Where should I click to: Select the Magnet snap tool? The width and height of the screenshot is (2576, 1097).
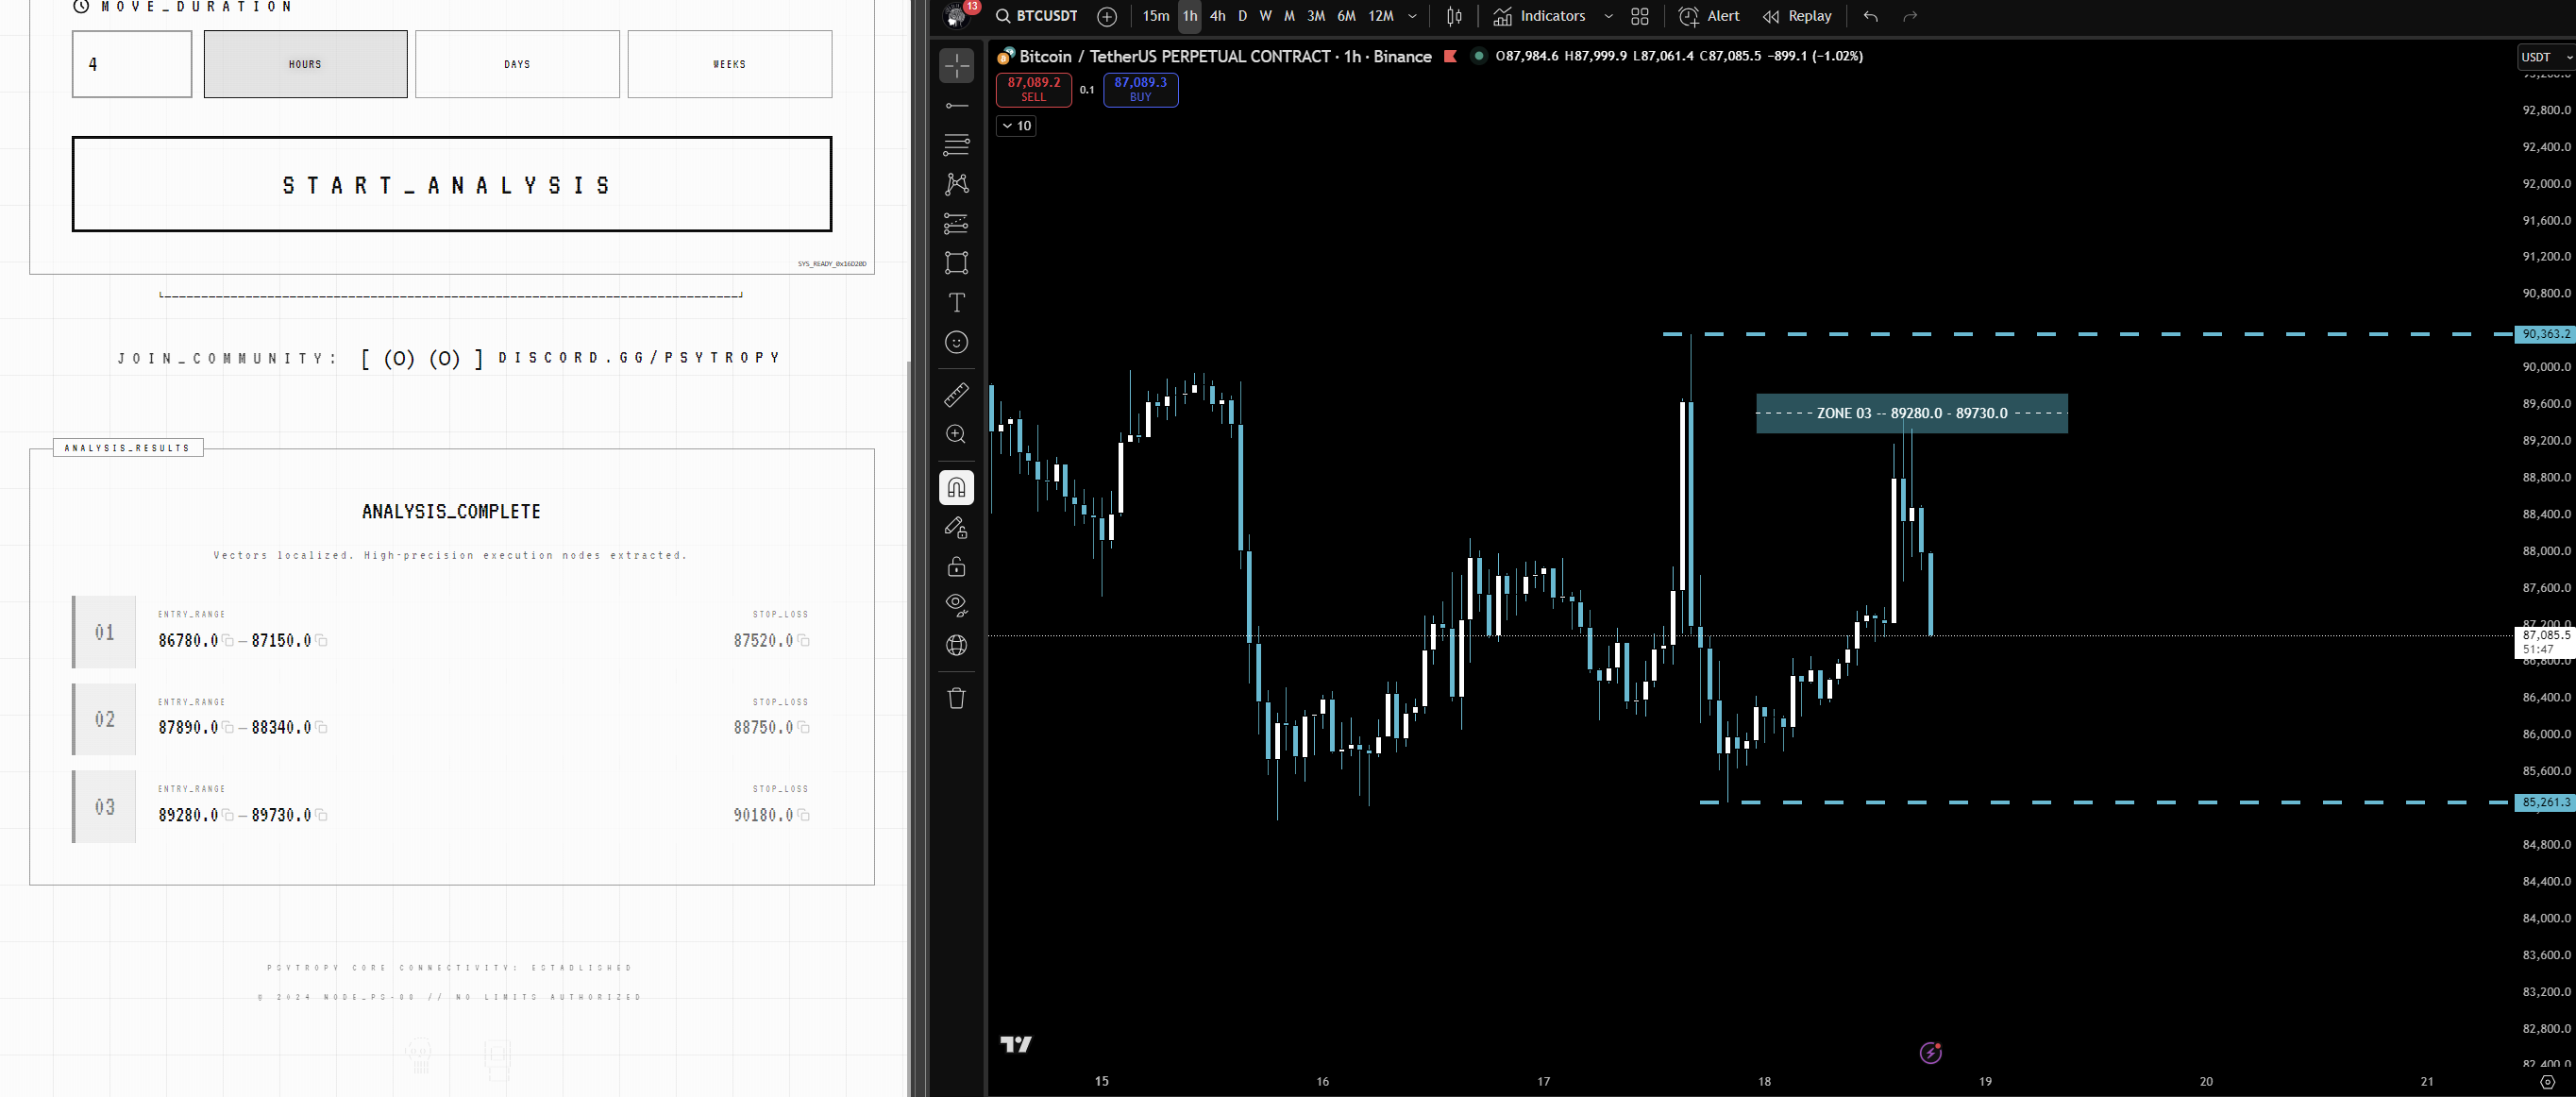[956, 488]
